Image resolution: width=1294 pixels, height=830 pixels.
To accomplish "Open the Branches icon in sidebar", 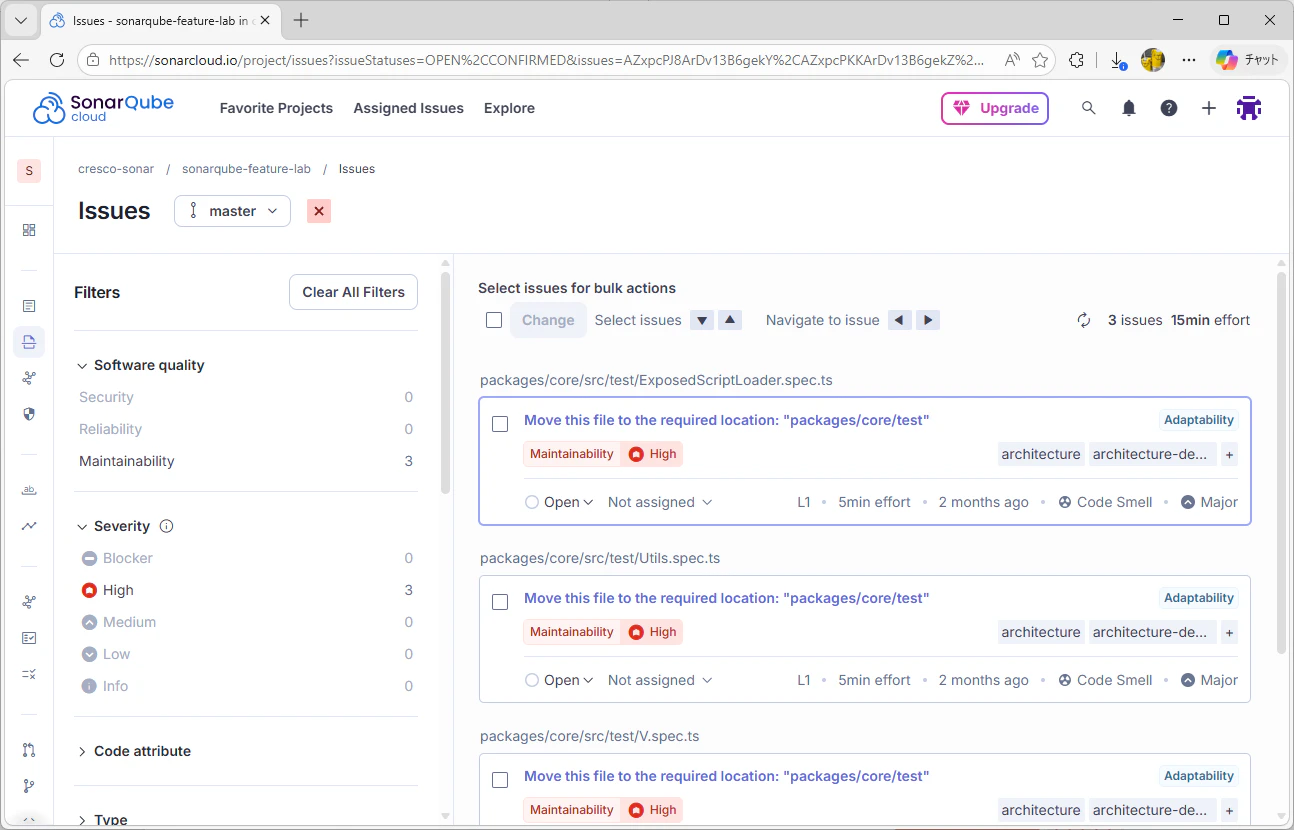I will (x=29, y=786).
